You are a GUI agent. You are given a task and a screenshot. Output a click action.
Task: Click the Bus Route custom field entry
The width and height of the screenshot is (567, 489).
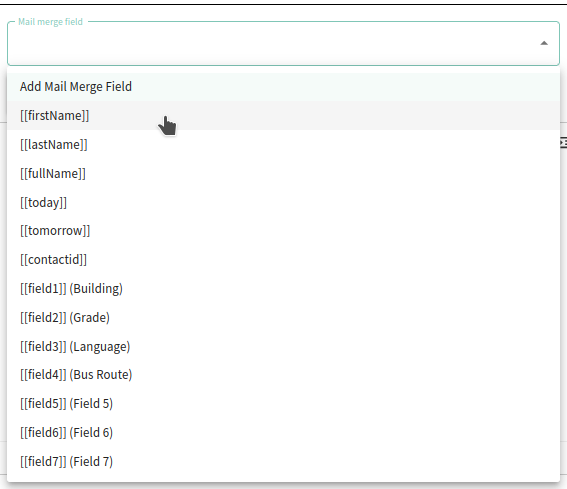click(x=283, y=375)
